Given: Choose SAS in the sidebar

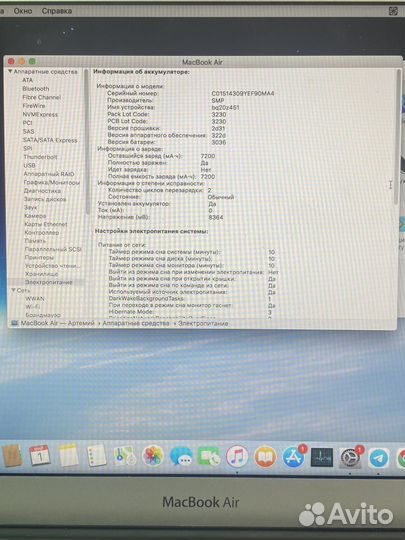Looking at the screenshot, I should [x=29, y=132].
